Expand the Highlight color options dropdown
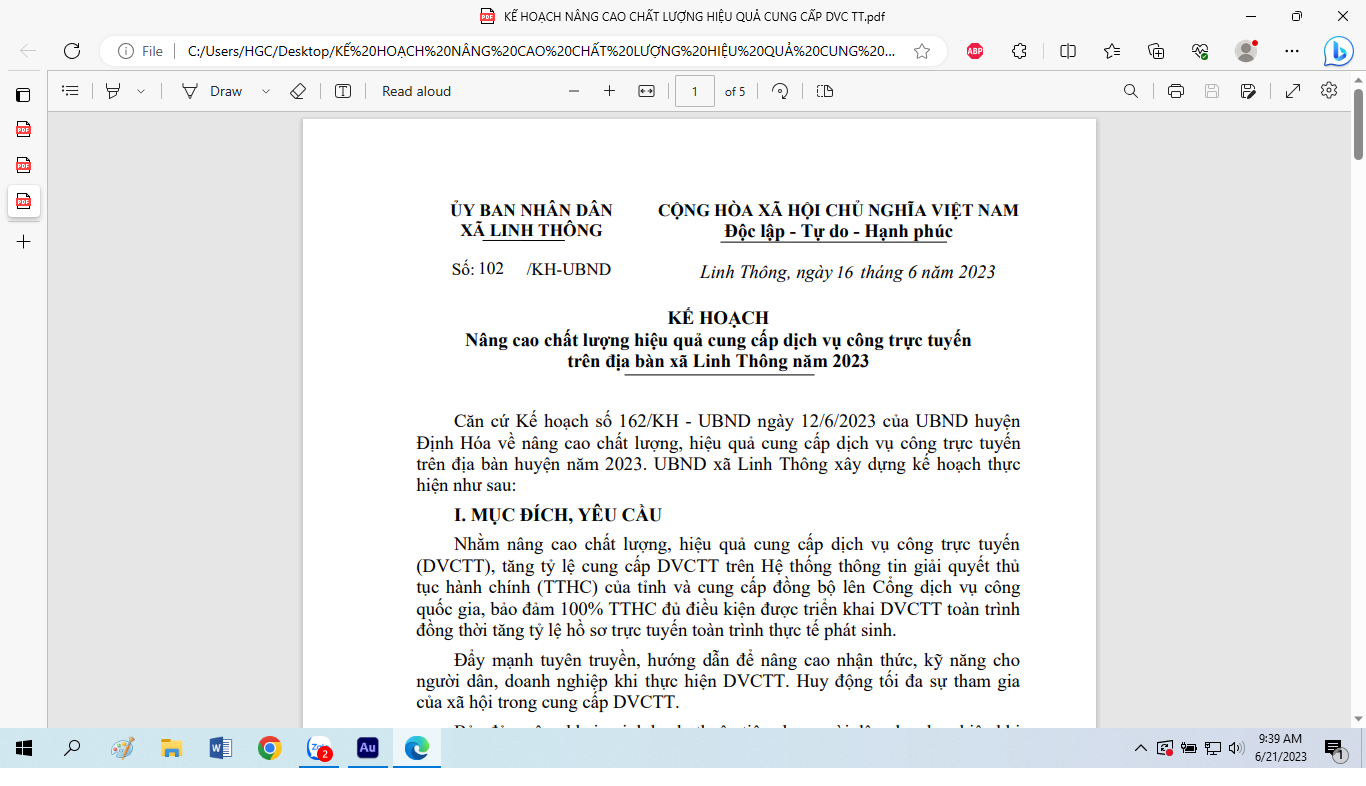Screen dimensions: 1366x786 [141, 91]
